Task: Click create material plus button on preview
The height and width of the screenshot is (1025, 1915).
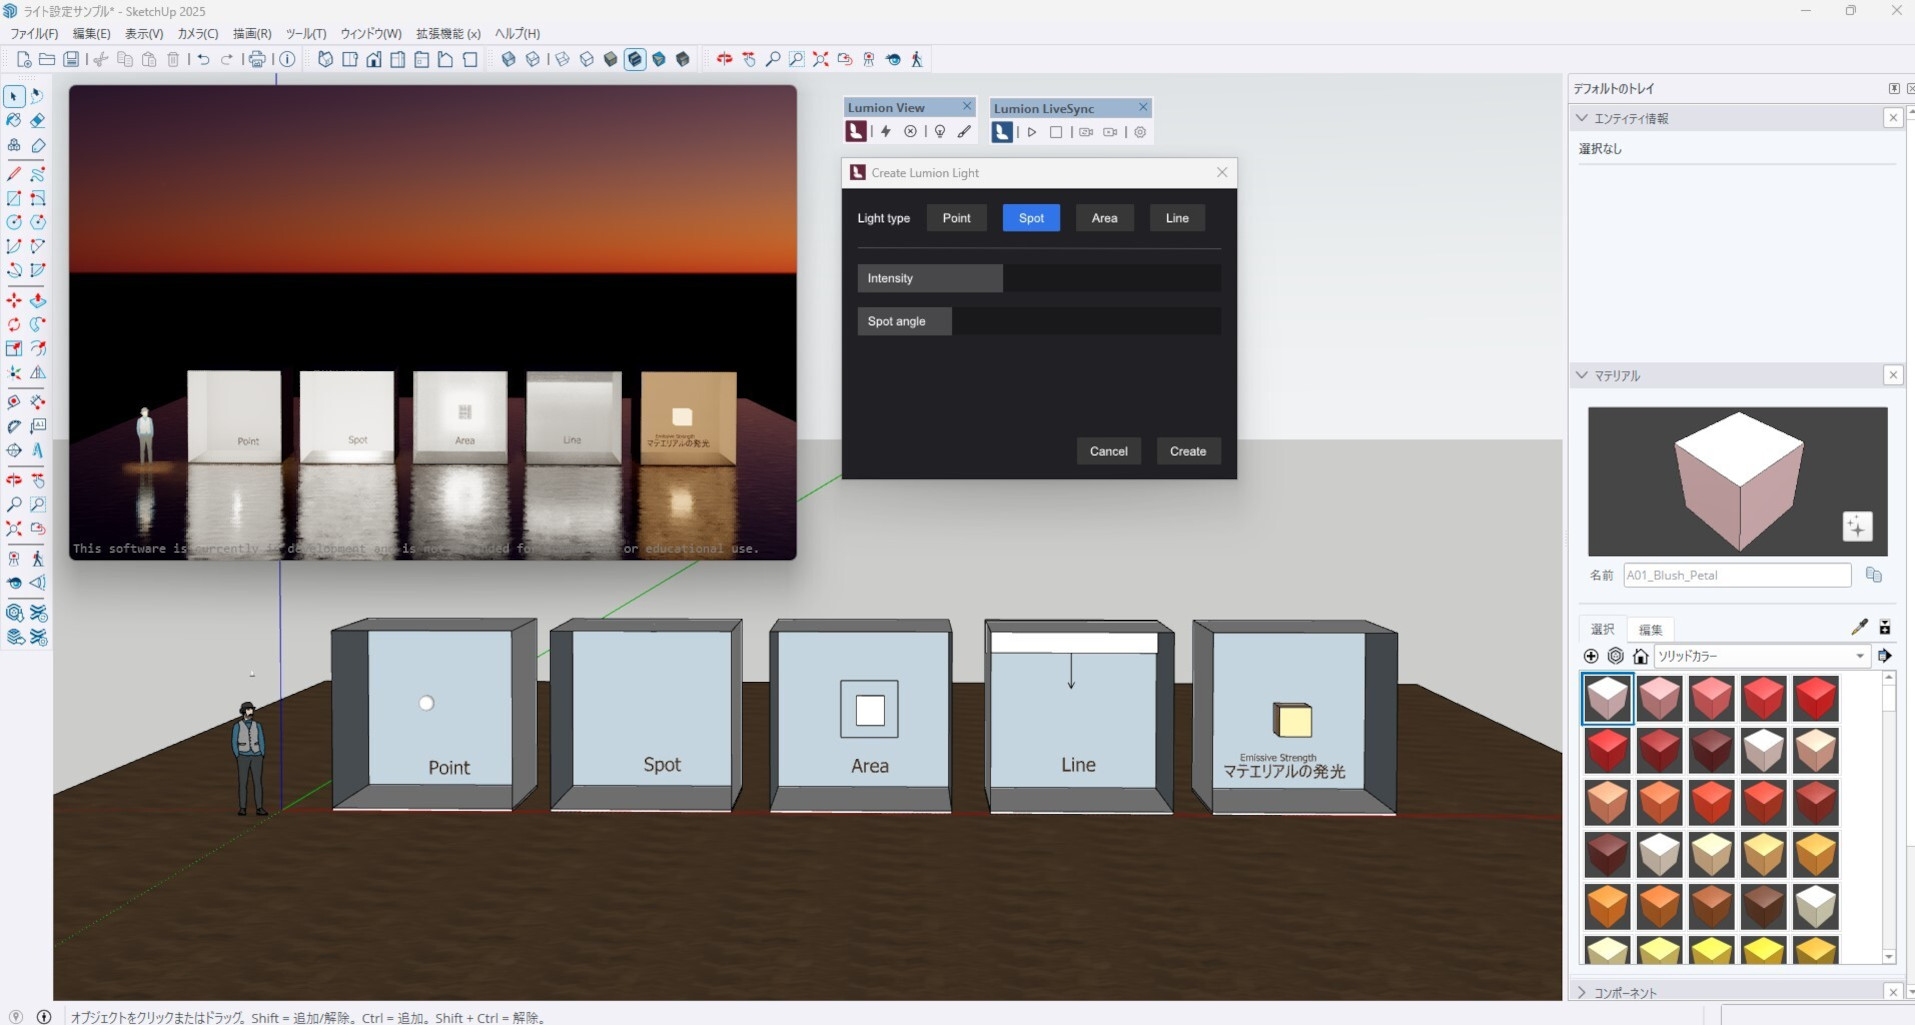Action: (x=1857, y=527)
